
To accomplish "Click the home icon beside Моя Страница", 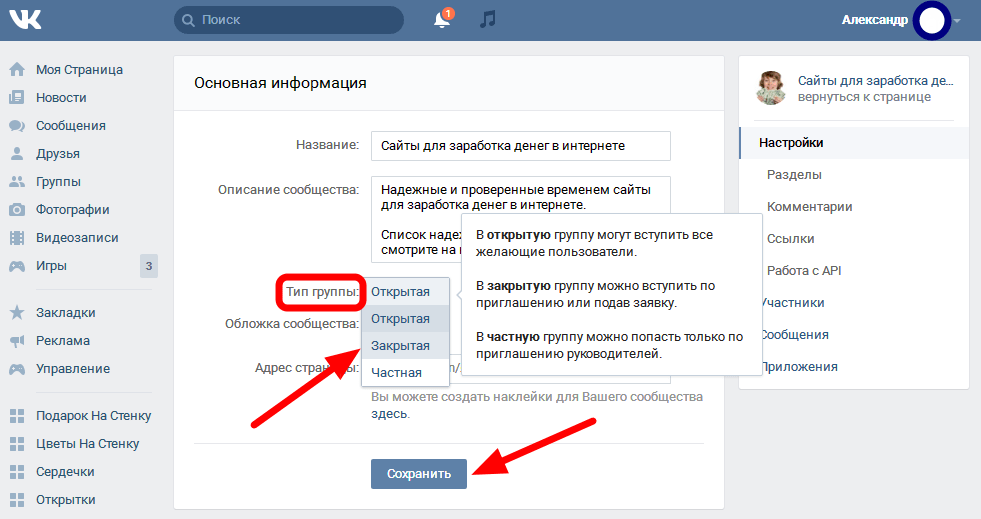I will click(17, 69).
